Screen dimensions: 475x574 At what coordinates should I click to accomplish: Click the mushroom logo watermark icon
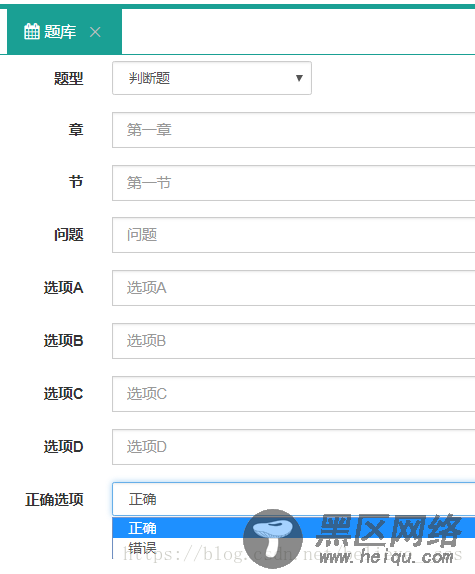coord(273,538)
